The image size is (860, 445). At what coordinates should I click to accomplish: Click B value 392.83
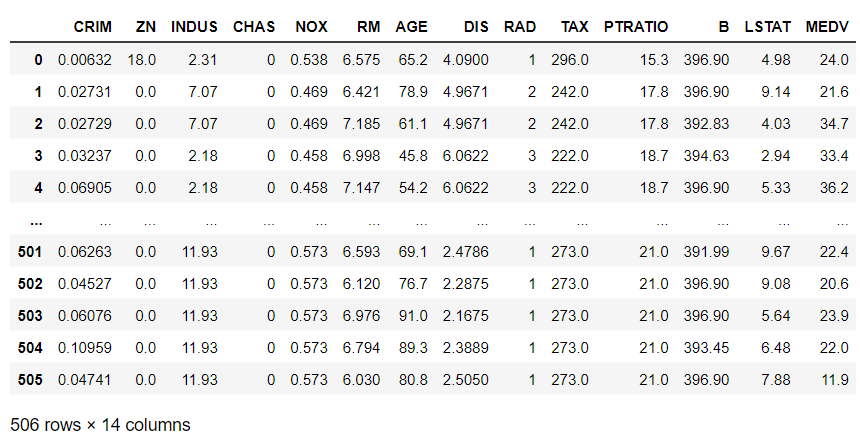tap(706, 124)
